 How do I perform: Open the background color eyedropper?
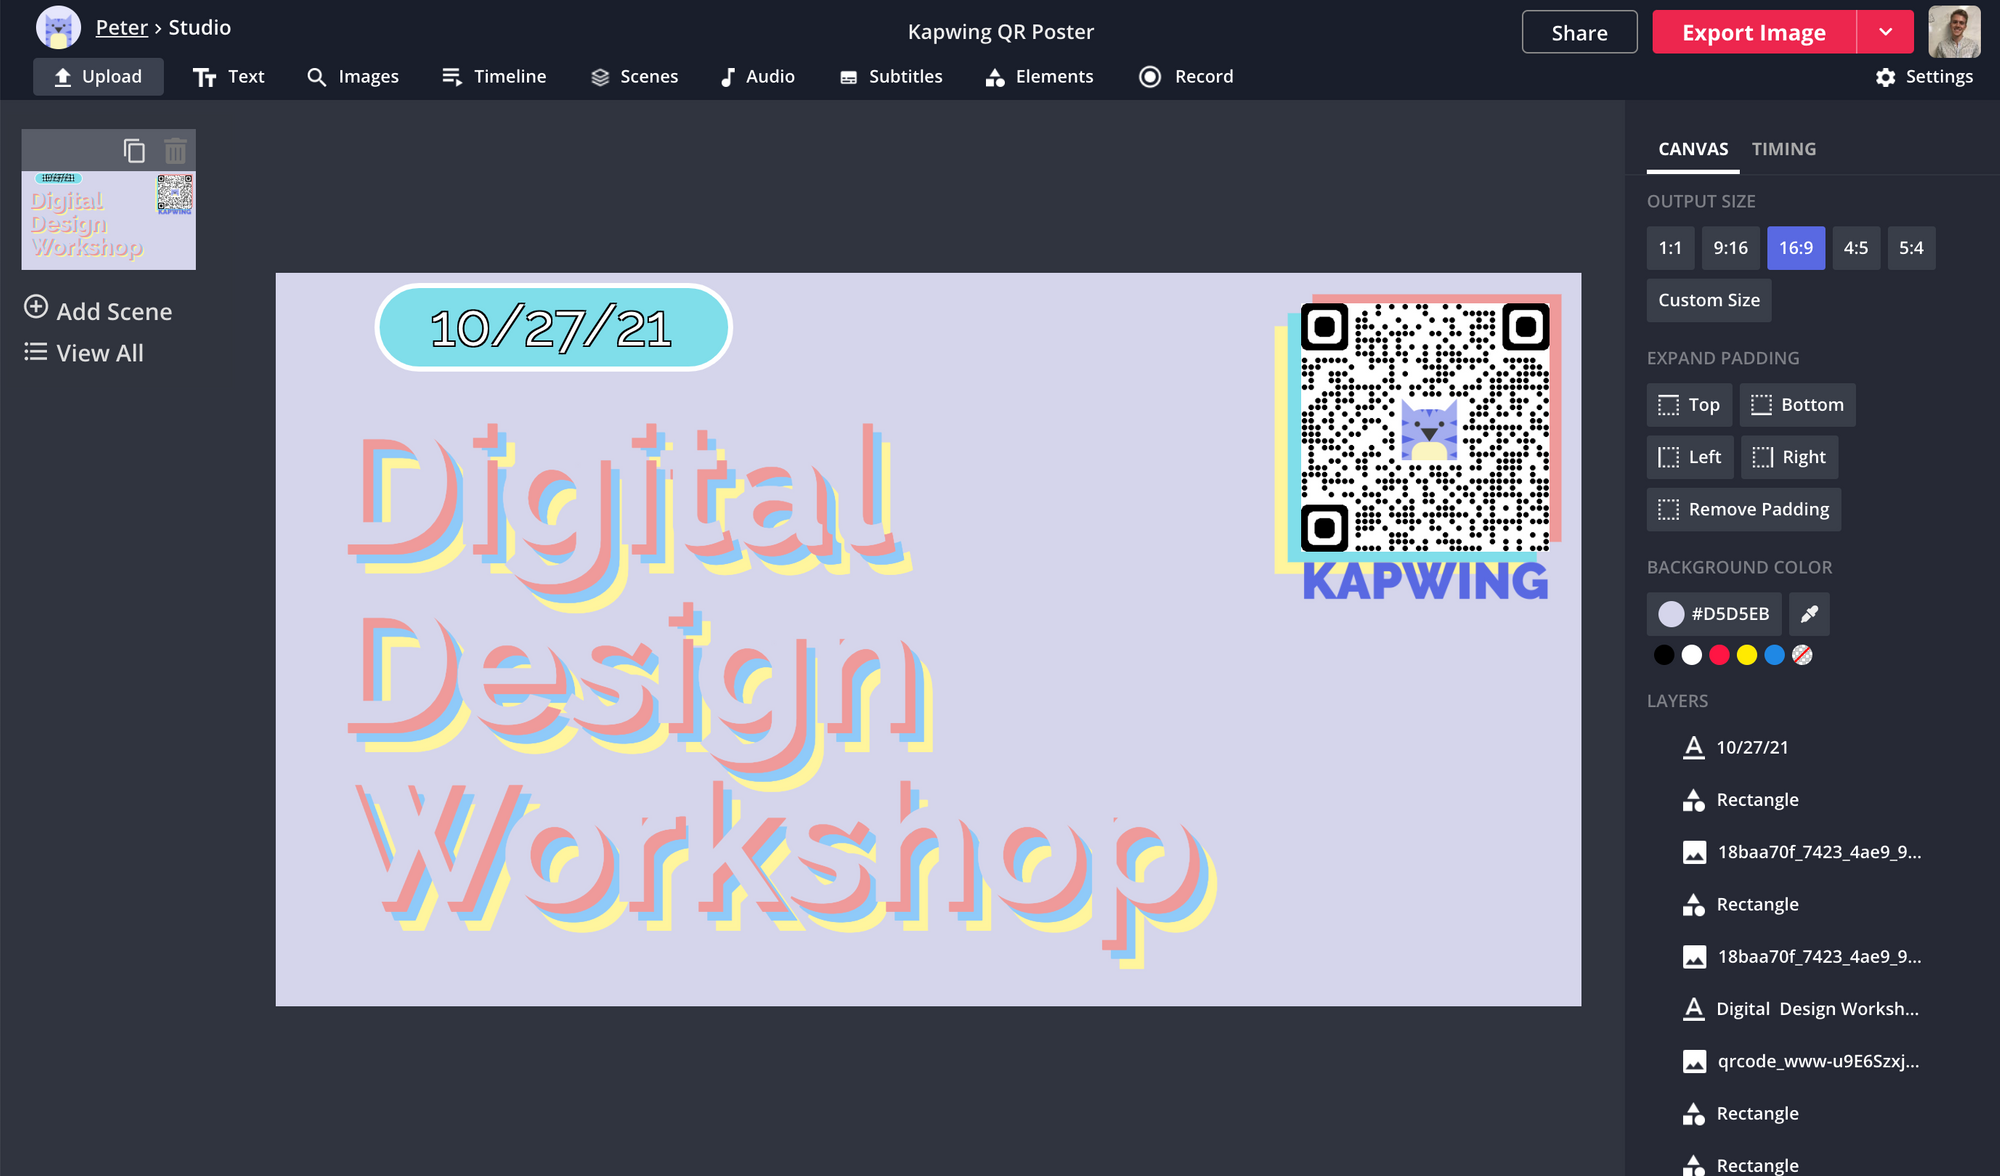(x=1809, y=613)
